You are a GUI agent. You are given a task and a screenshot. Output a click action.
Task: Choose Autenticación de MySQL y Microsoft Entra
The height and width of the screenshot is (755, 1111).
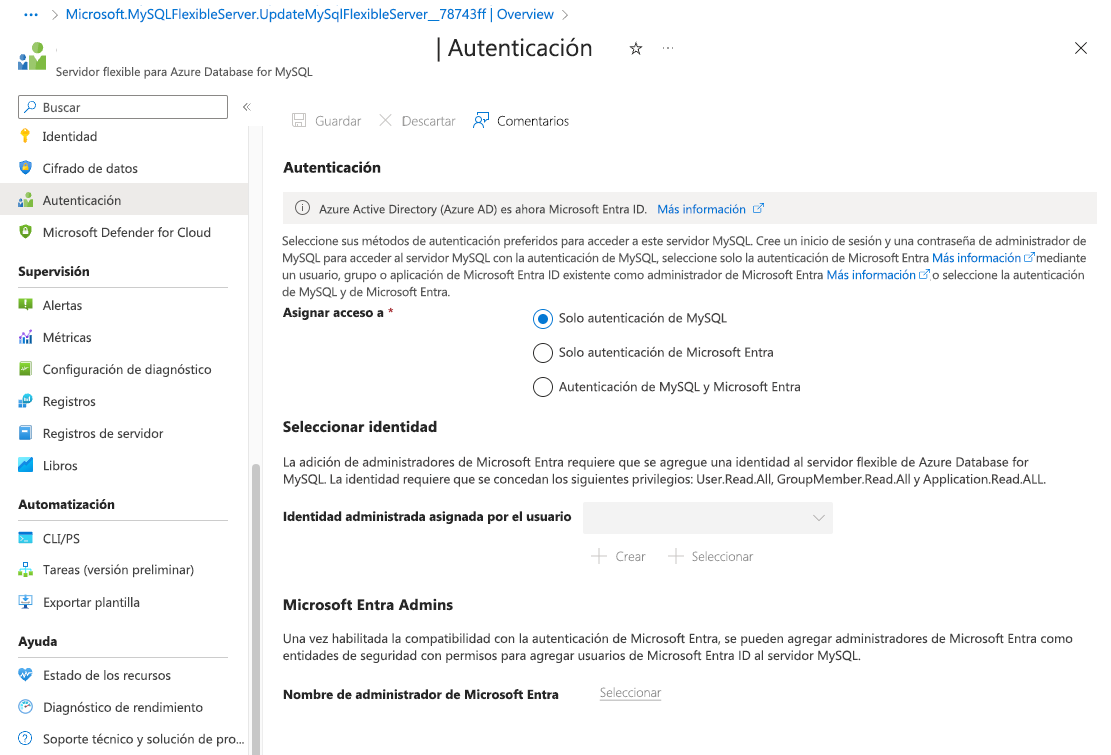pos(542,386)
